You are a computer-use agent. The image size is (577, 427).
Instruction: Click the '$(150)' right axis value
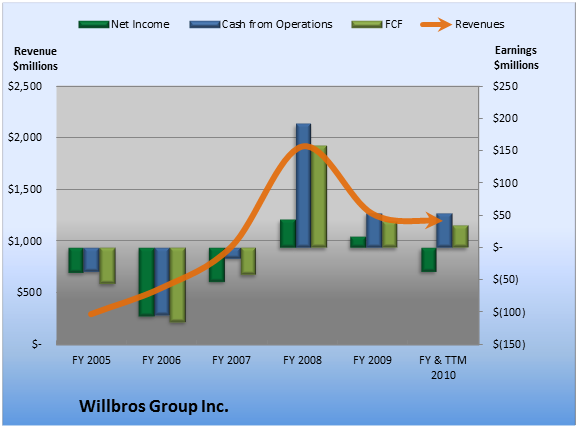click(509, 344)
